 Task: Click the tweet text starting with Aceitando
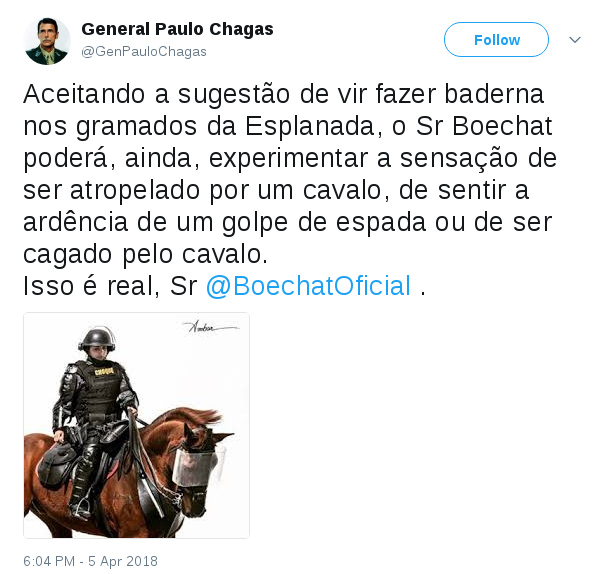click(289, 174)
